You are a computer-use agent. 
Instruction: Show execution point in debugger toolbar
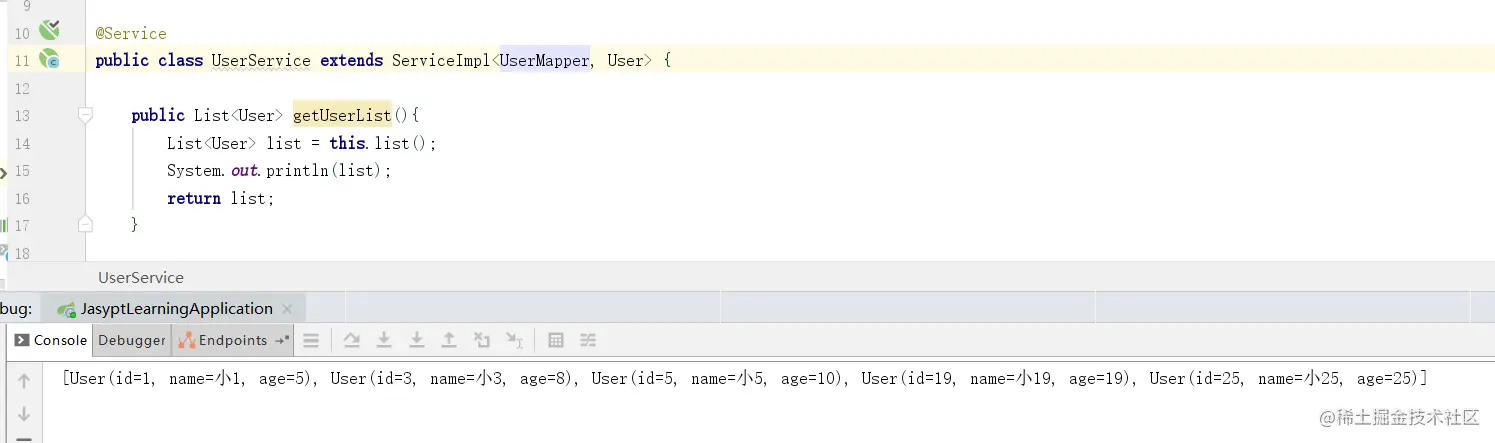click(311, 341)
